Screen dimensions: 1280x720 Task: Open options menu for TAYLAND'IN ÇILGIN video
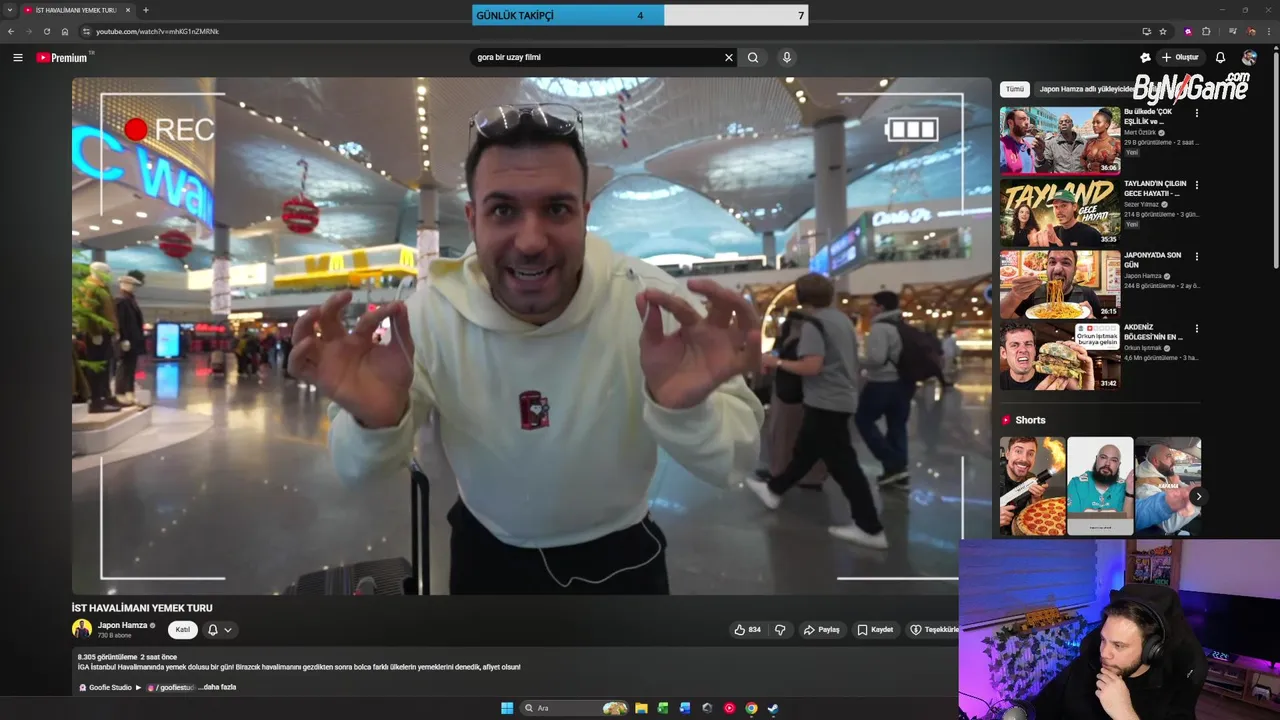(x=1196, y=185)
